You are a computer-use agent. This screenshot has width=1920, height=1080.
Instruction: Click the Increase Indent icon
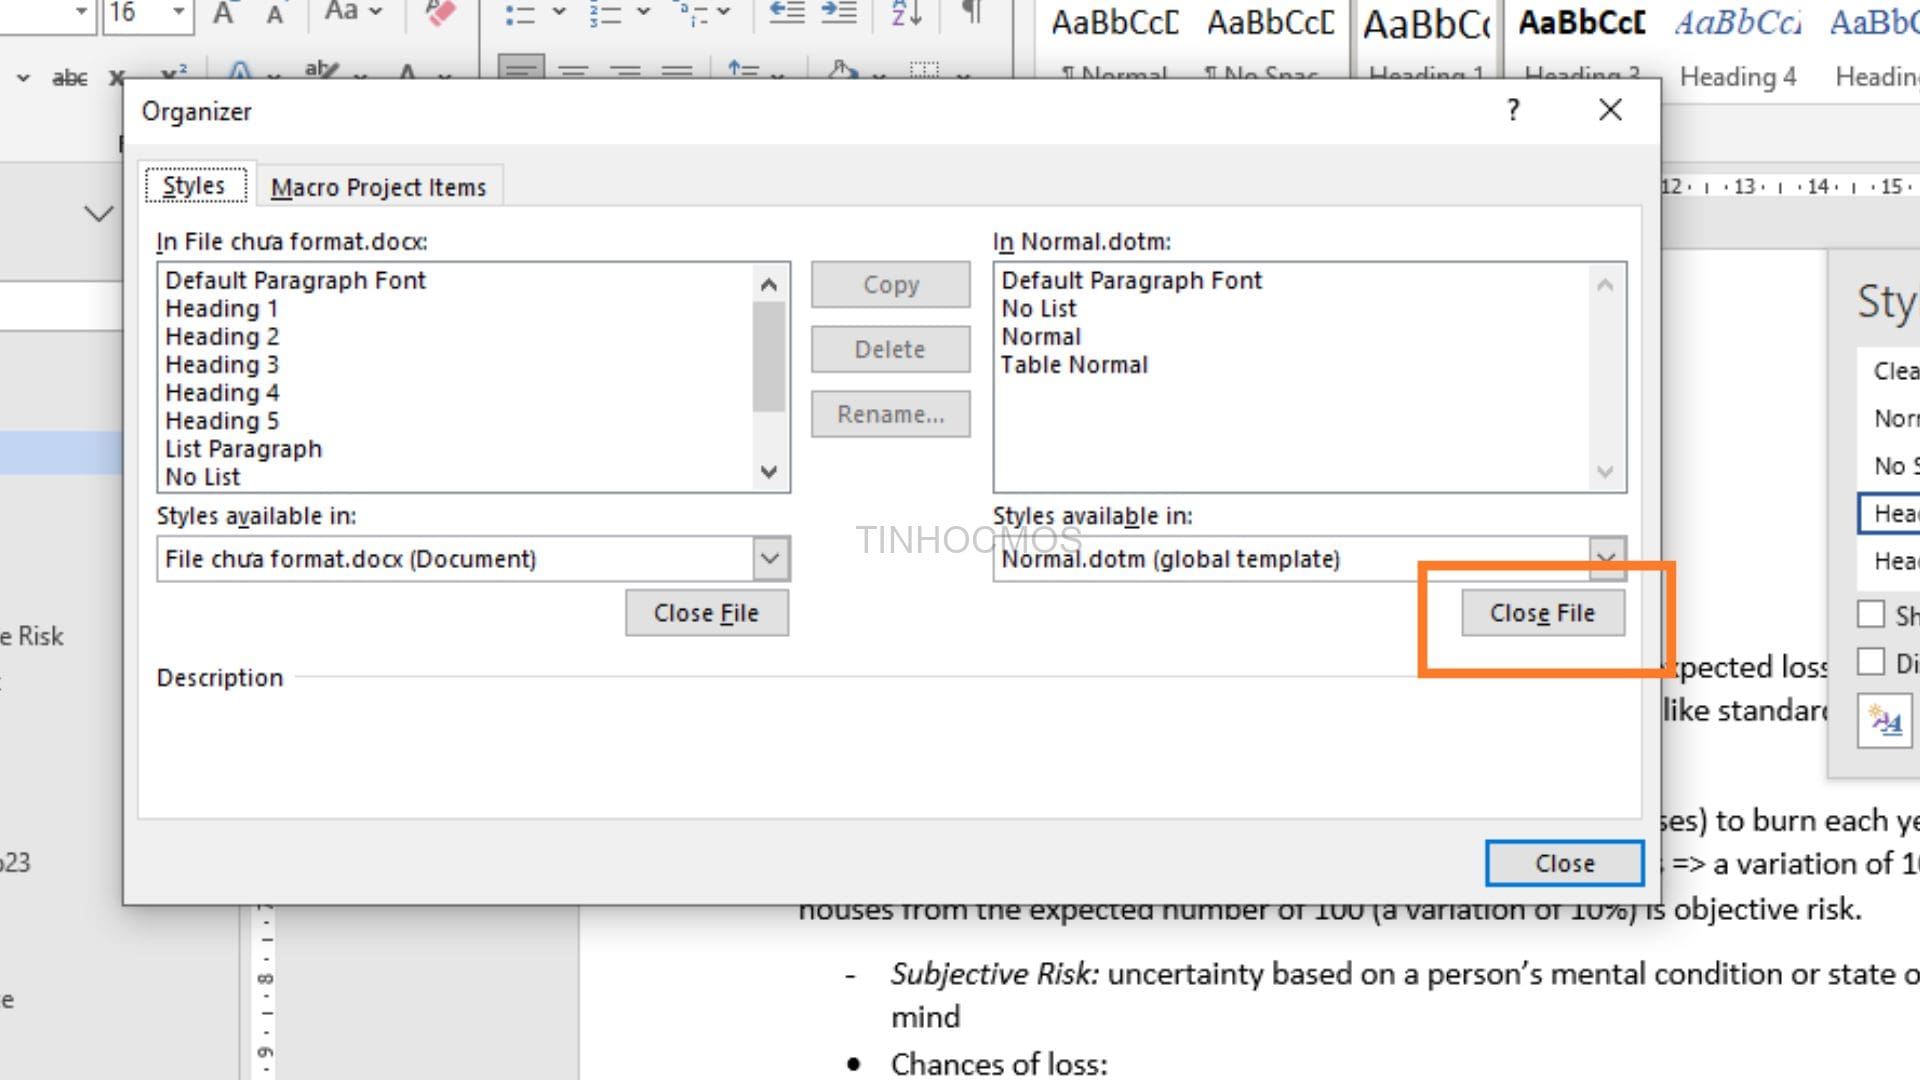838,12
